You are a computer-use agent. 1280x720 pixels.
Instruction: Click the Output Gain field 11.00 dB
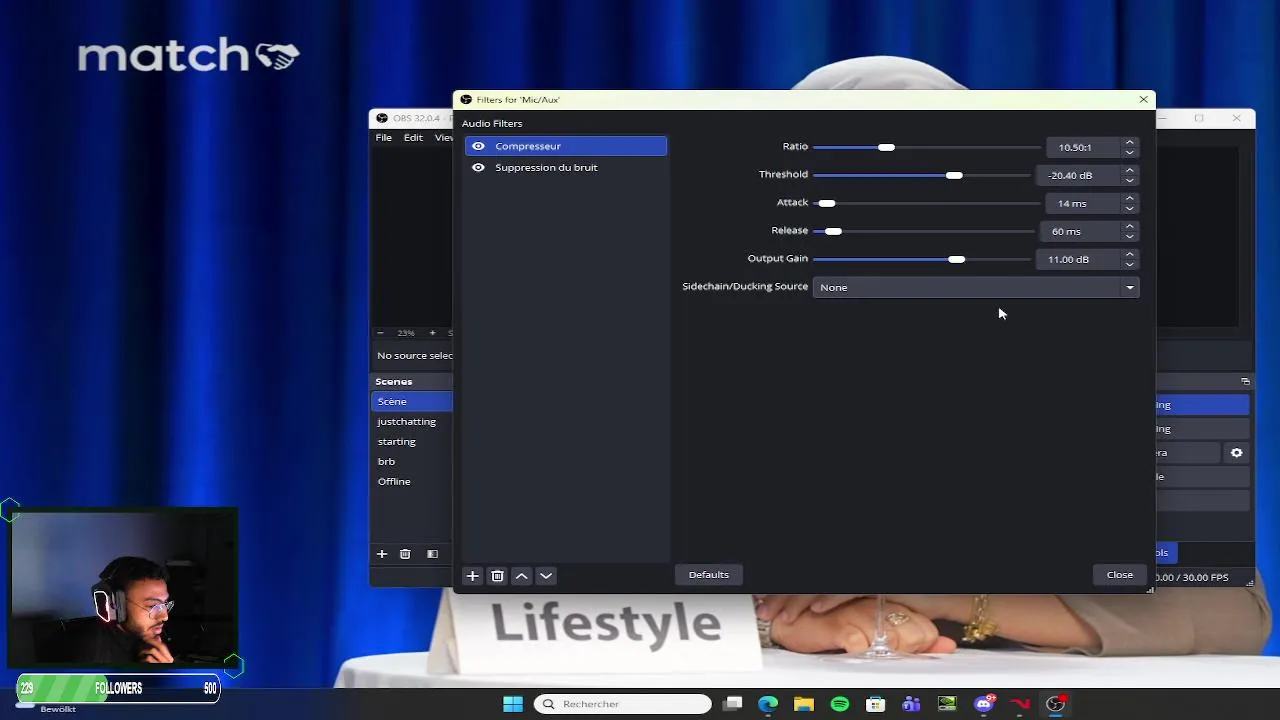pyautogui.click(x=1078, y=259)
